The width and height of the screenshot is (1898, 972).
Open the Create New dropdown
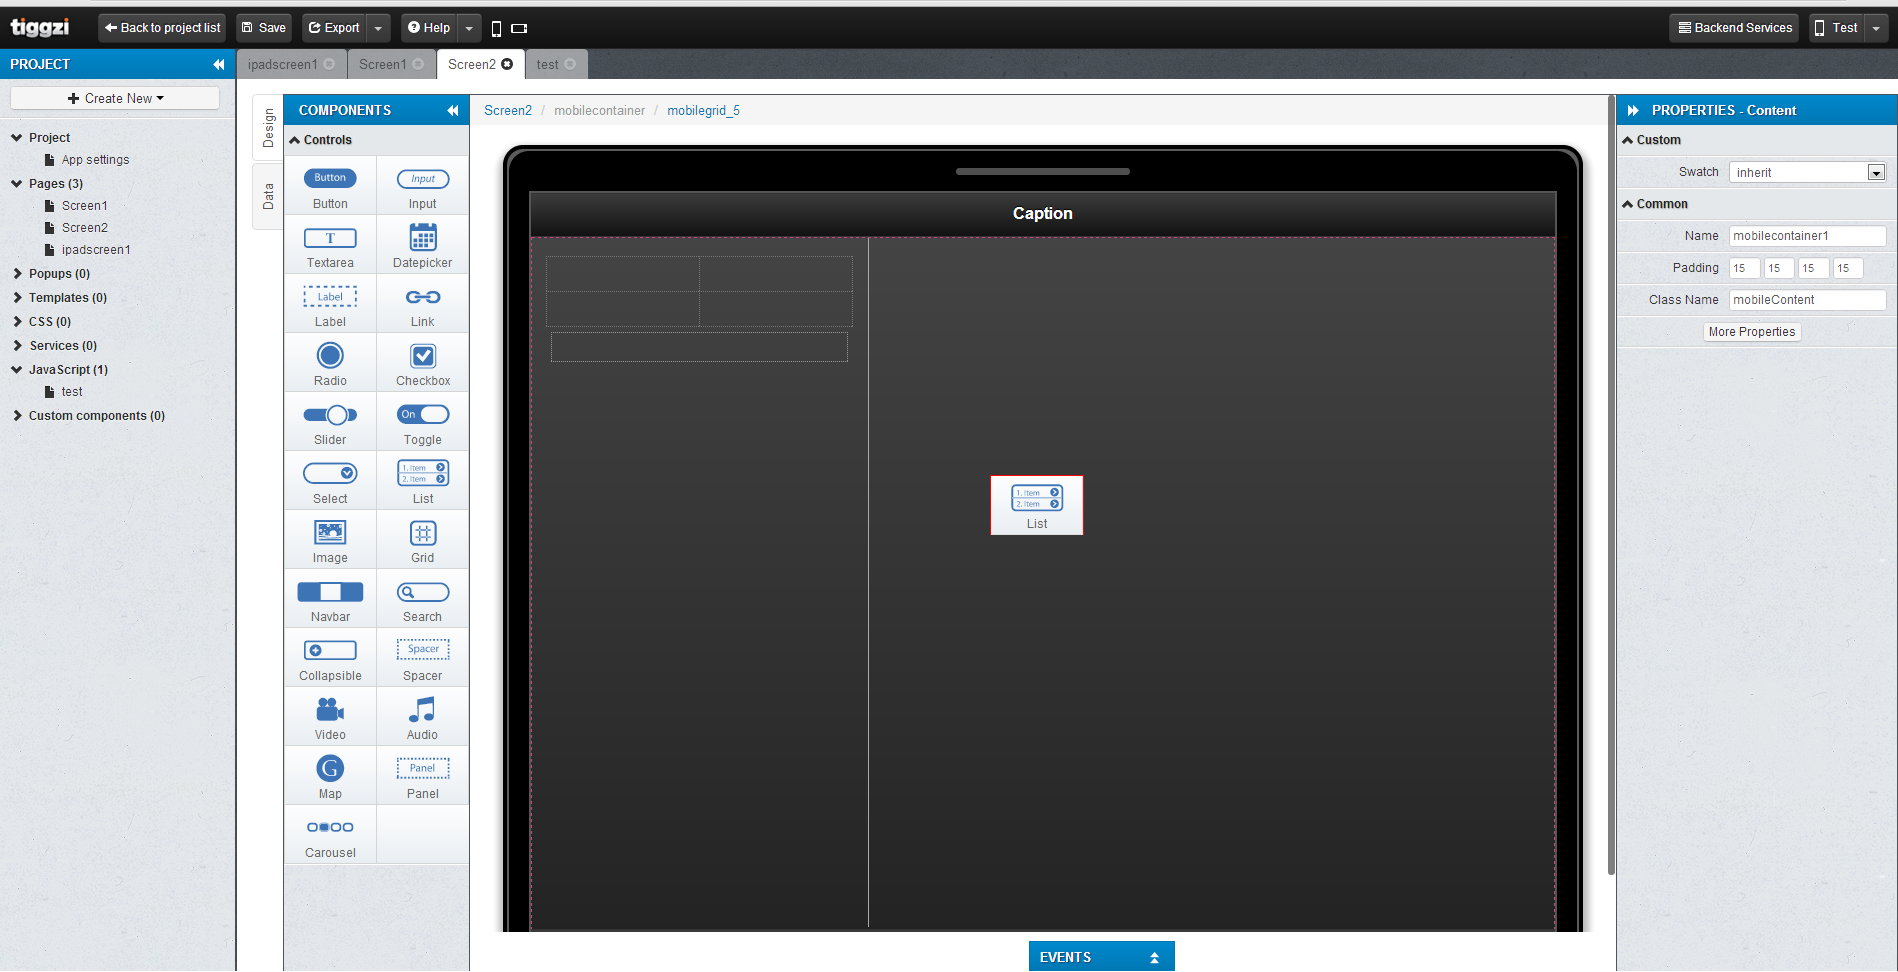tap(115, 98)
